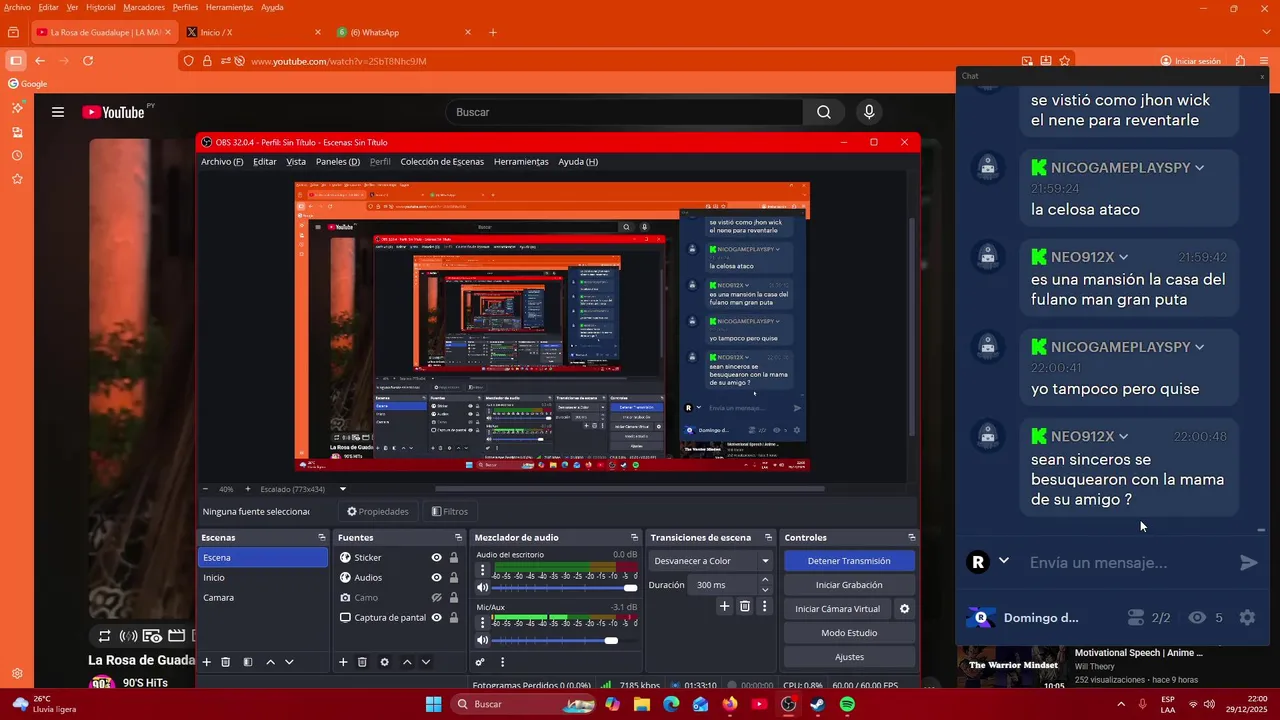The image size is (1280, 720).
Task: Start YouTube voice search microphone
Action: [x=869, y=112]
